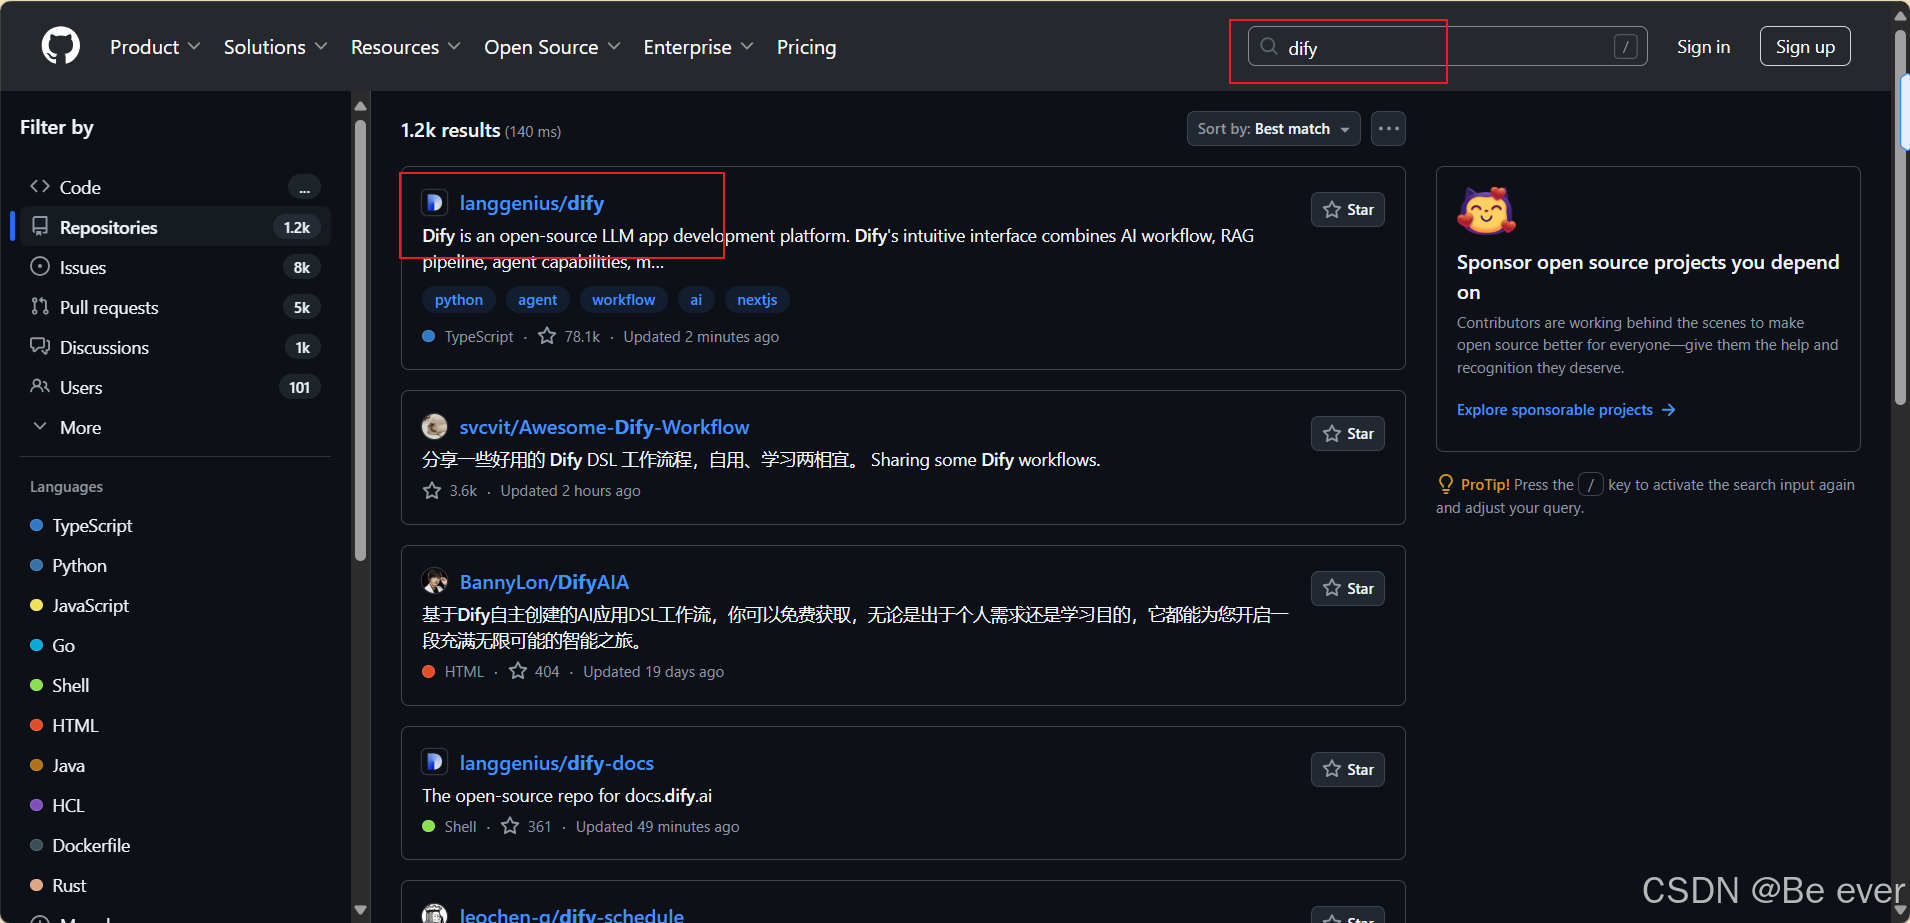Switch to the Repositories filter tab

click(x=107, y=227)
